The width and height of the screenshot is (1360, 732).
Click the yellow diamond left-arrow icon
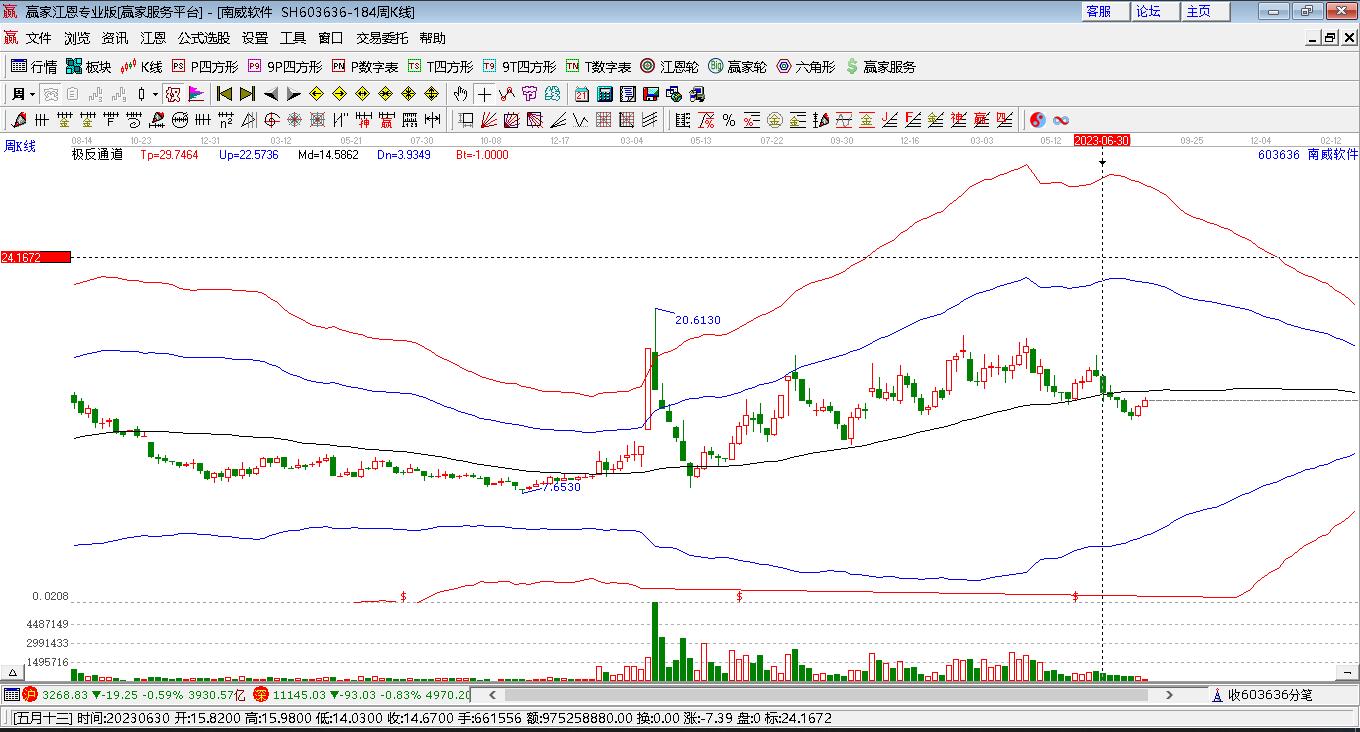[317, 94]
